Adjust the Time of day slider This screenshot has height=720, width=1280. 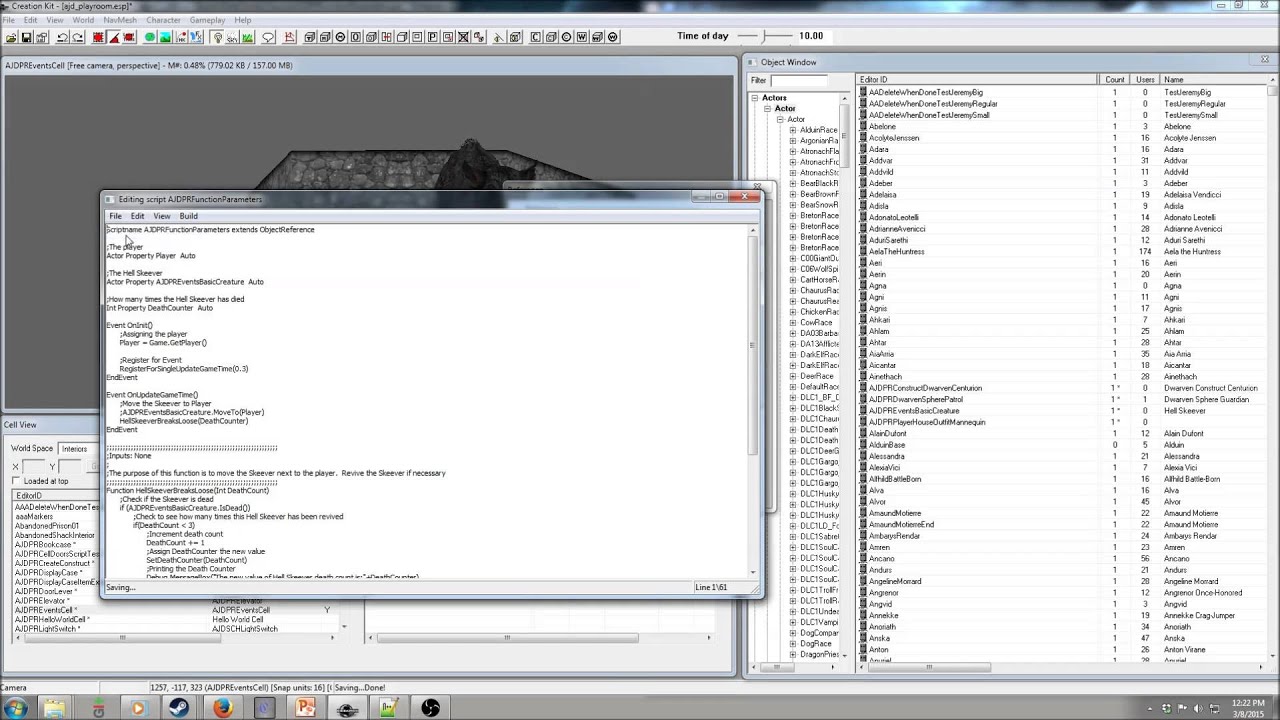click(x=764, y=36)
